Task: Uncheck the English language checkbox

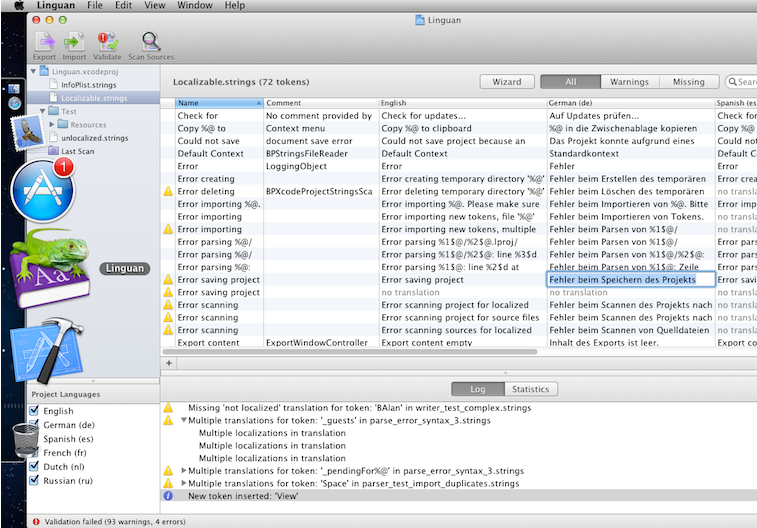Action: [35, 411]
